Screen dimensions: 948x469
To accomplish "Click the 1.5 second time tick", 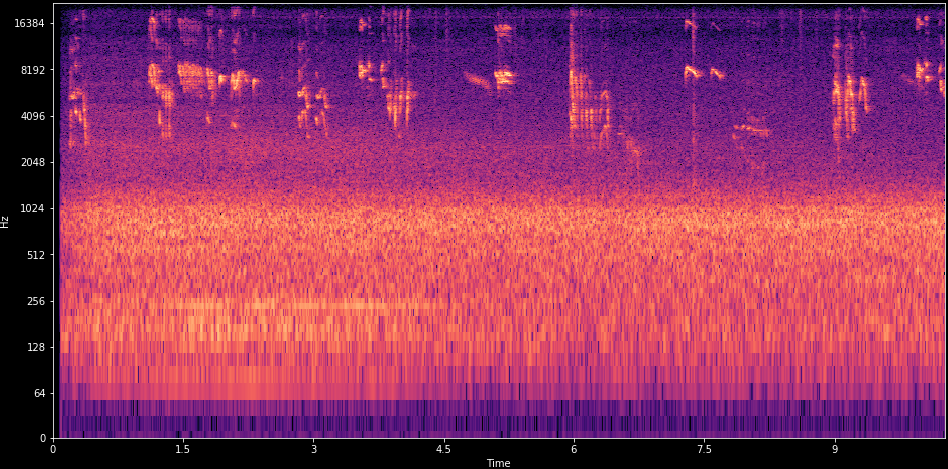I will coord(183,450).
